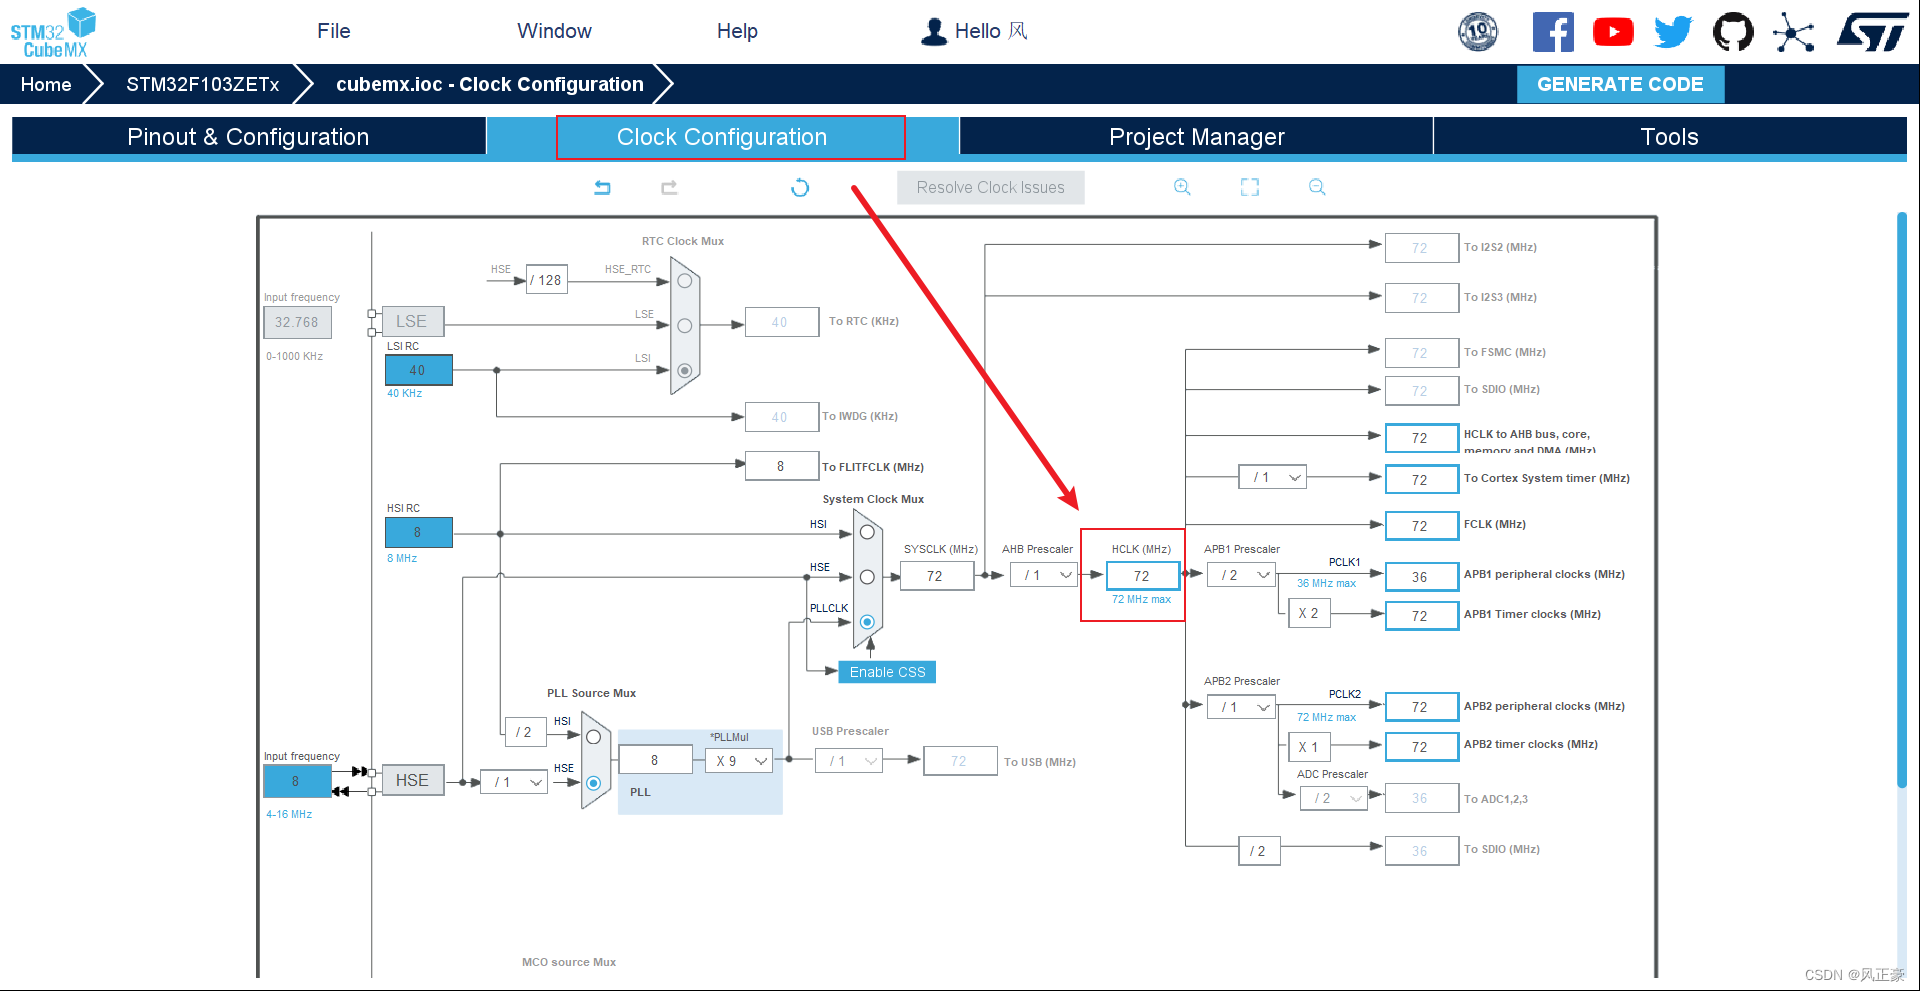Screen dimensions: 1920x991
Task: Open the Help menu
Action: pos(737,31)
